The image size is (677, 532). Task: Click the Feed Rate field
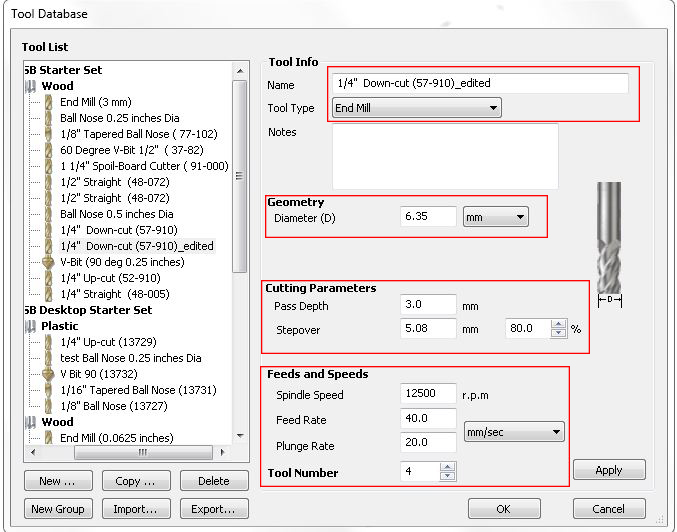click(428, 418)
